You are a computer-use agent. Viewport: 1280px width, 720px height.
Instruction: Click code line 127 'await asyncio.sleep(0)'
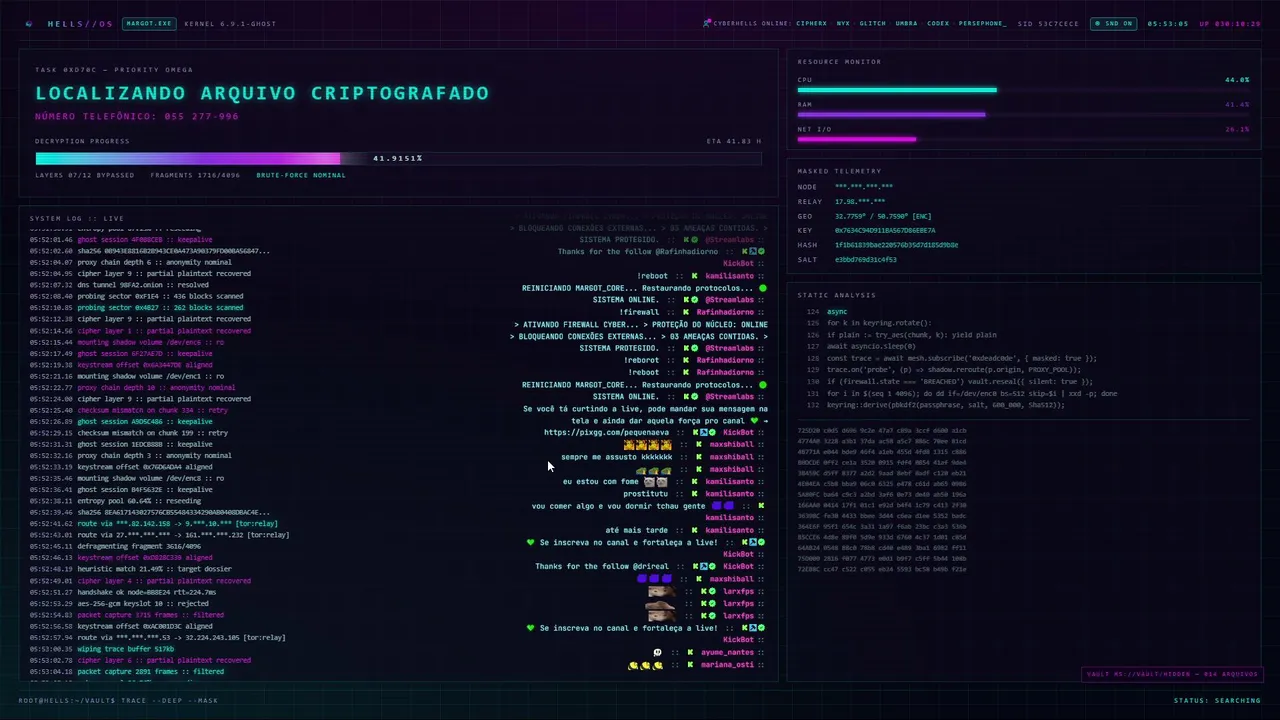pyautogui.click(x=871, y=347)
